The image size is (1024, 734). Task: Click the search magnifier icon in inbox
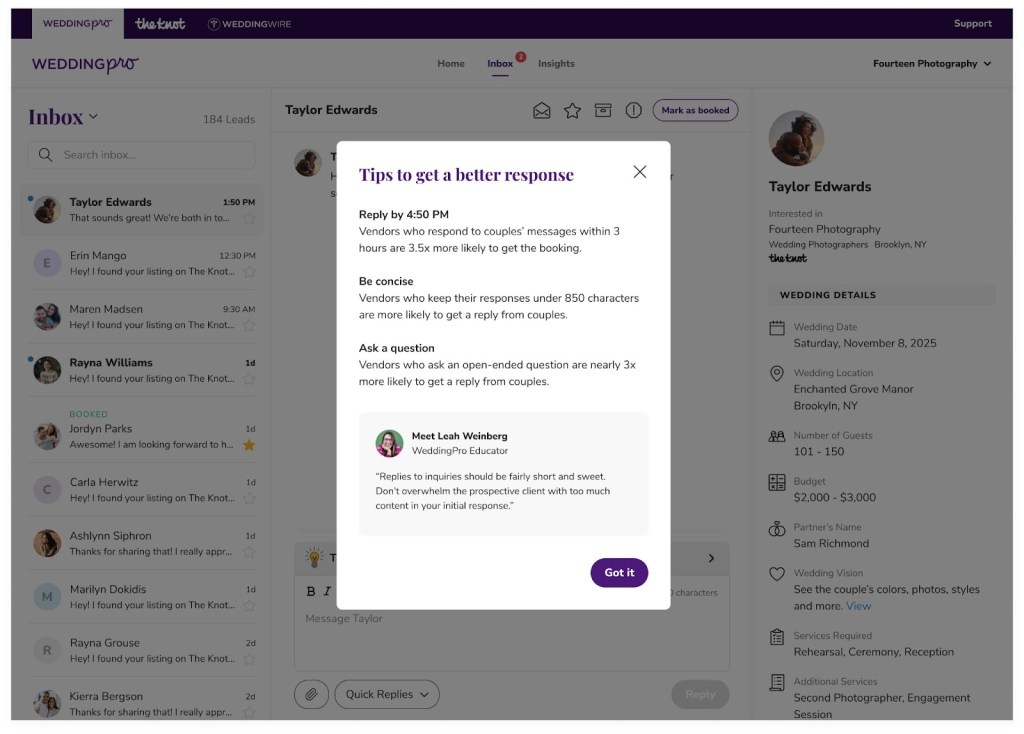[45, 155]
